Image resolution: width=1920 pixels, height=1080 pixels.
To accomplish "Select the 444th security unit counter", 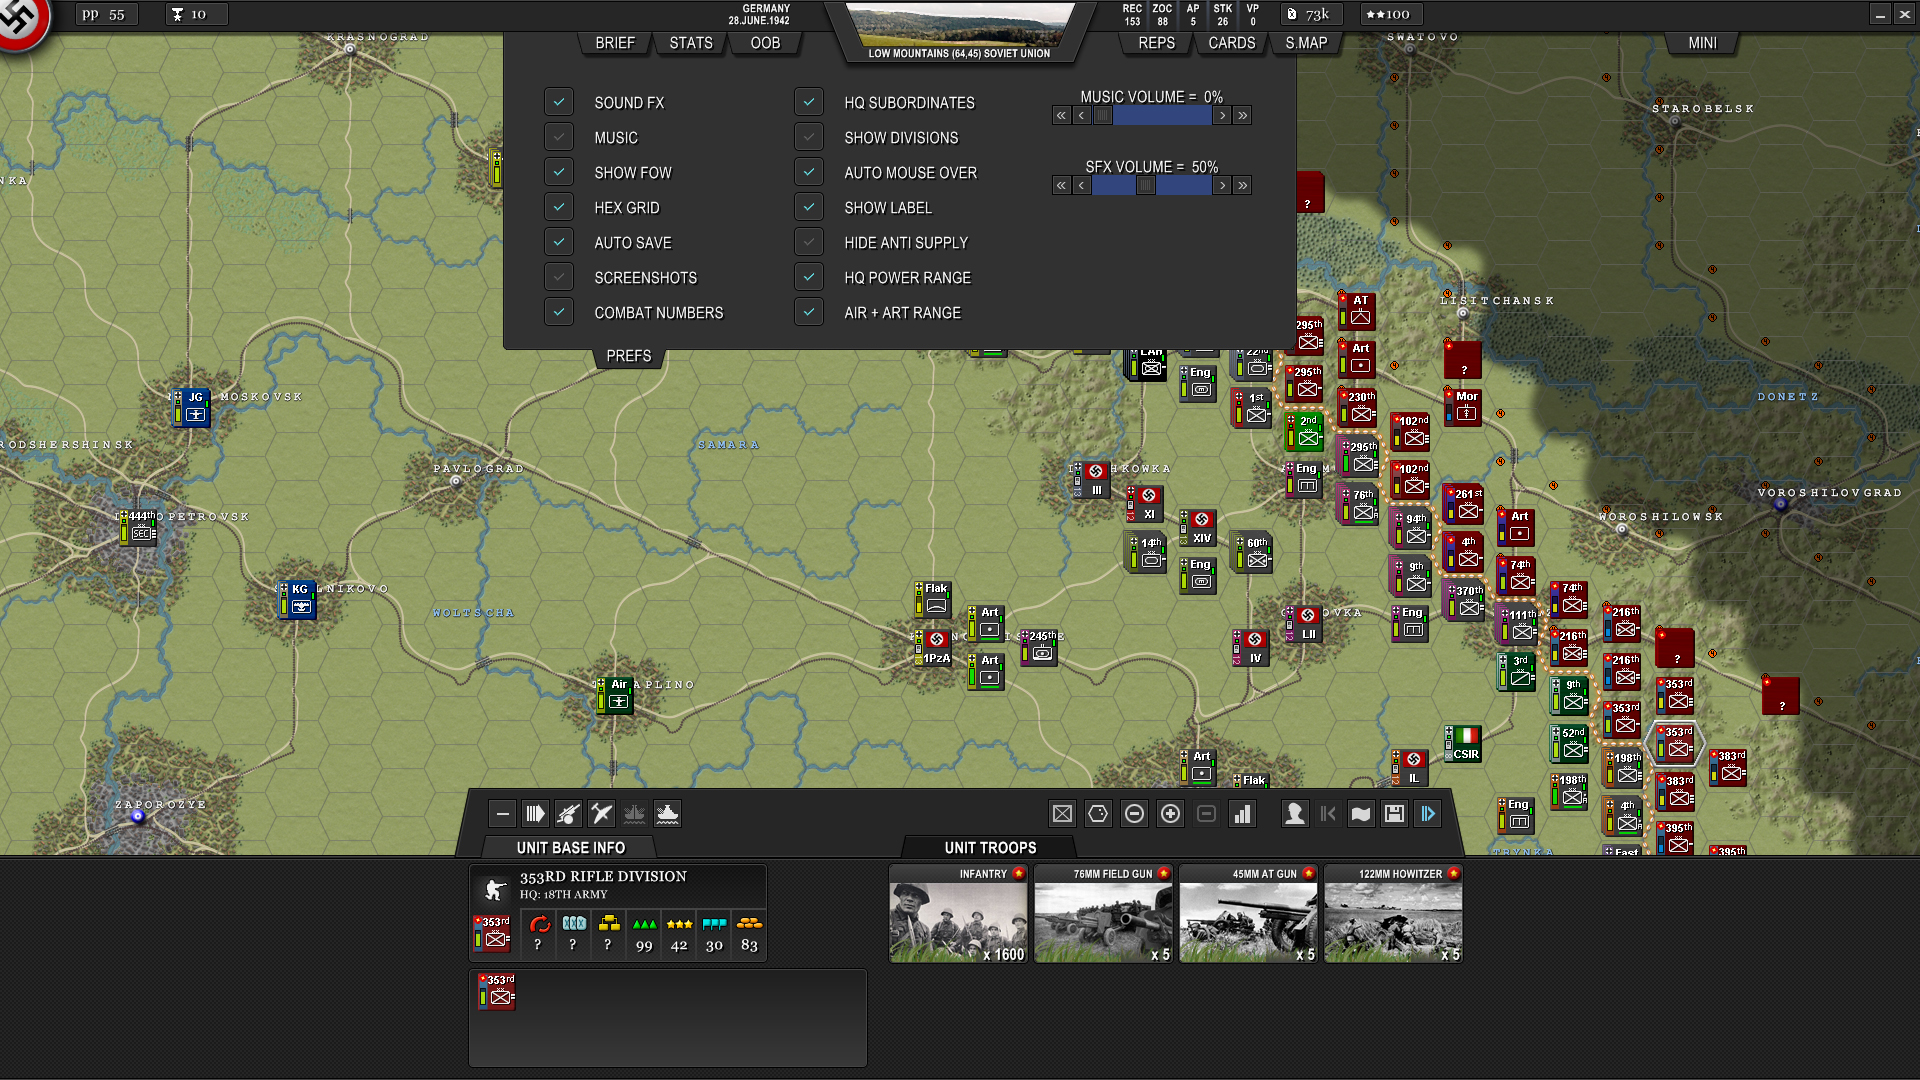I will 139,527.
